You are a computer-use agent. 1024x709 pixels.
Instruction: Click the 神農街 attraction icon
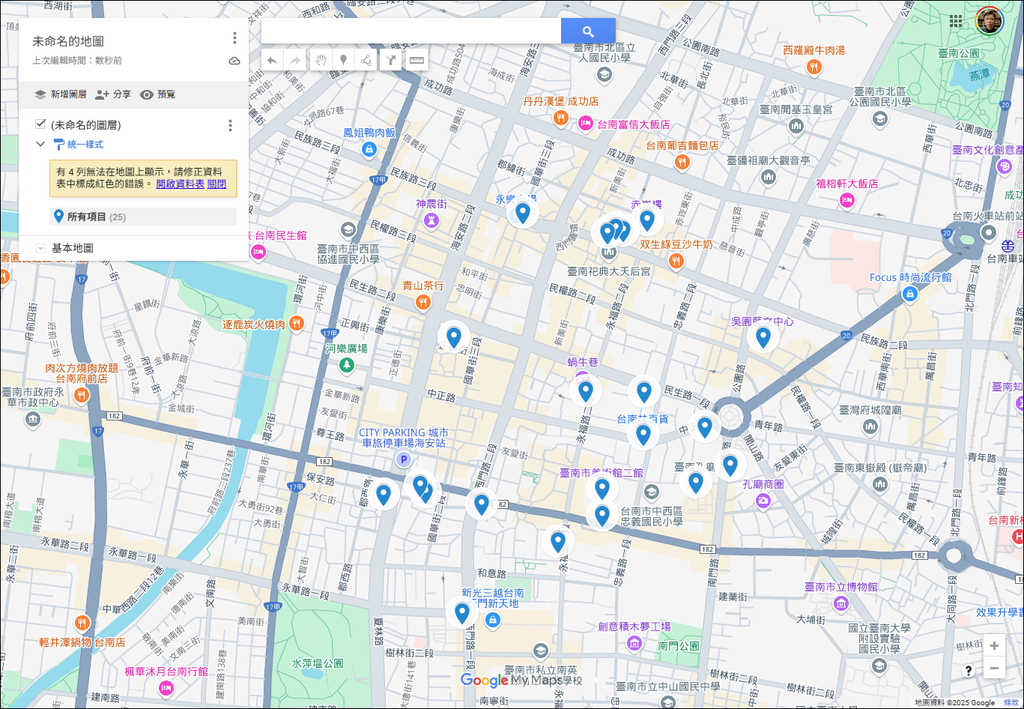[431, 221]
